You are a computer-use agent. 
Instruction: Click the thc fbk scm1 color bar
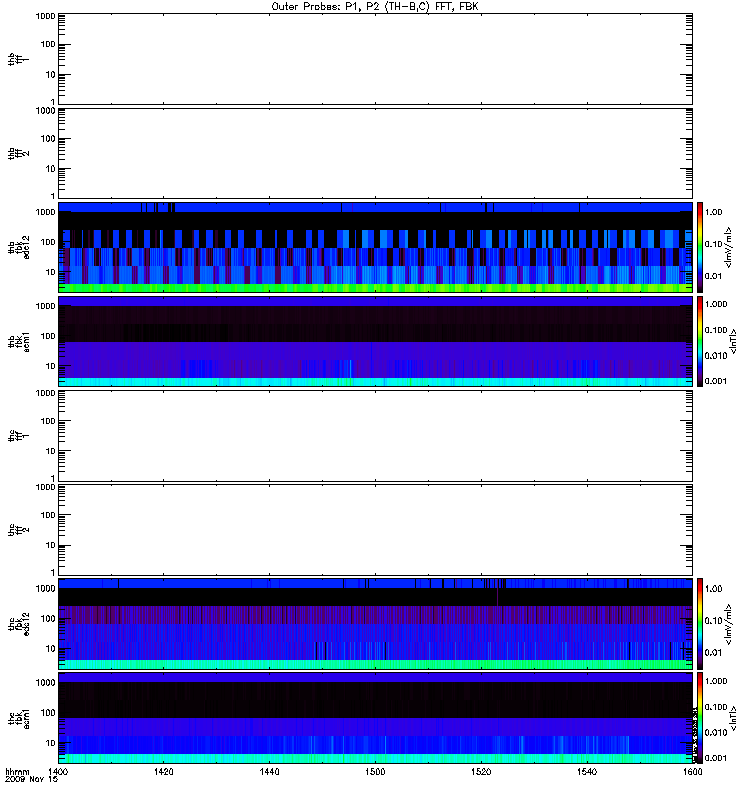pos(700,718)
